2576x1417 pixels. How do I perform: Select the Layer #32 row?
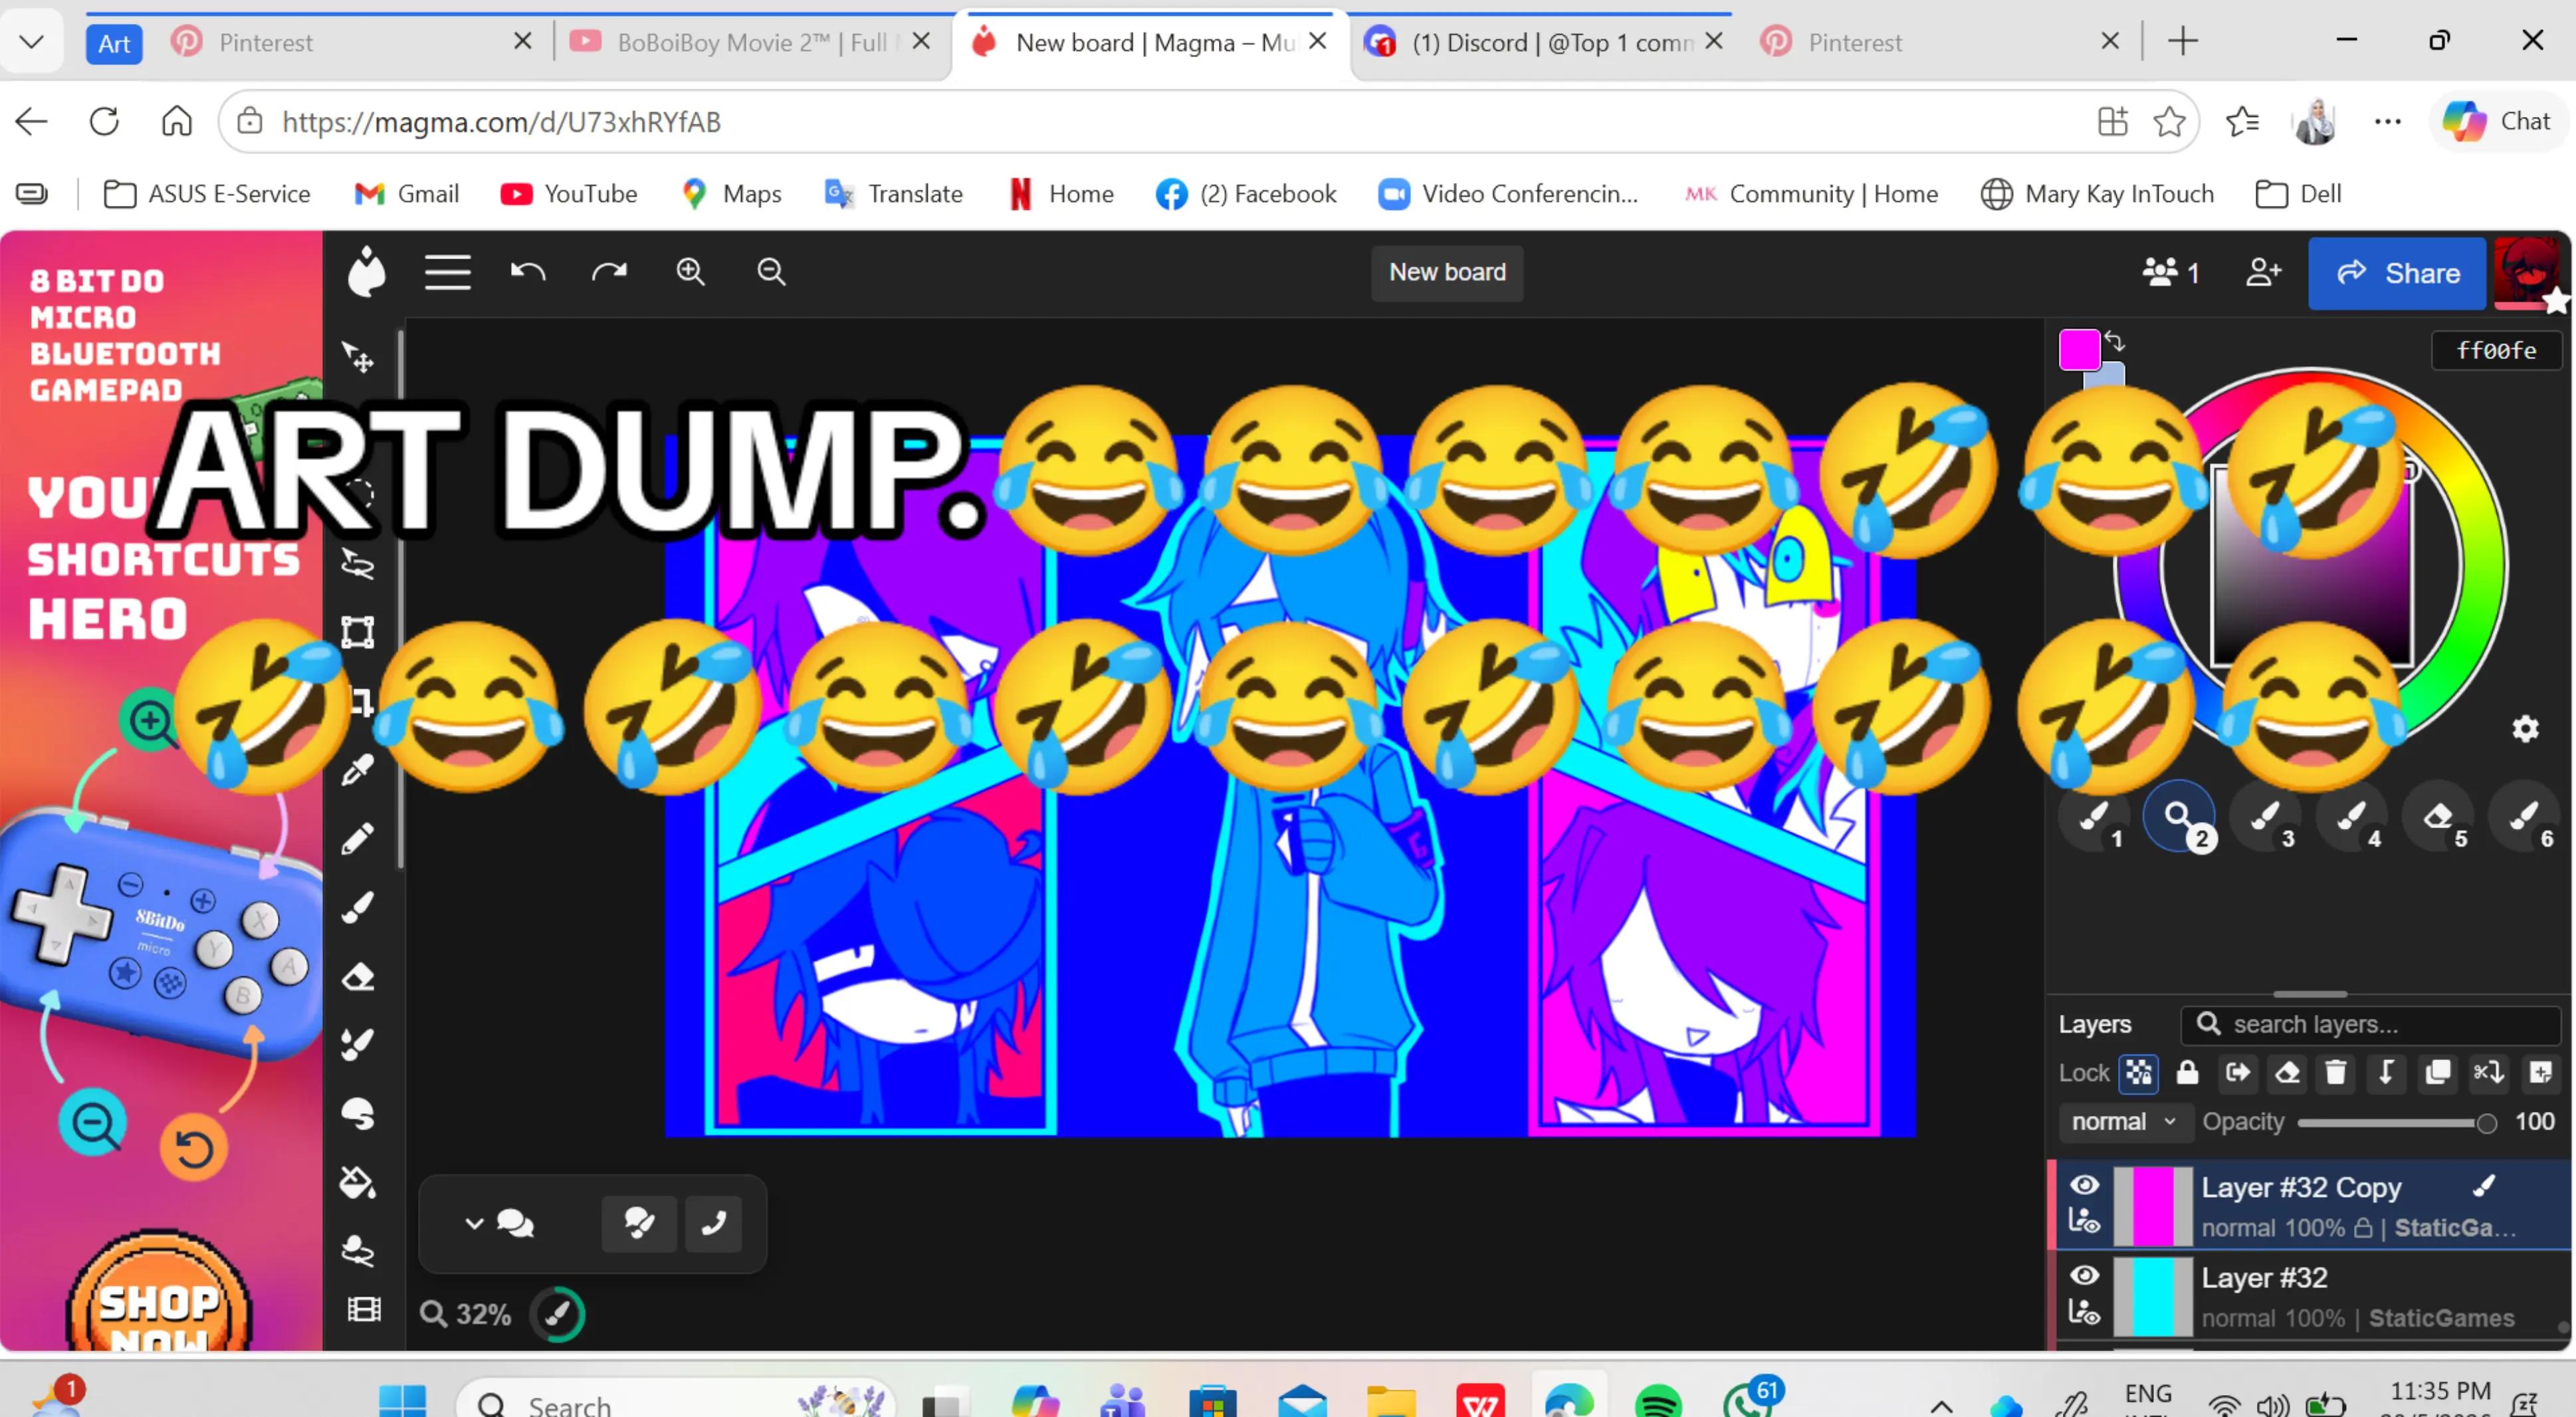click(2313, 1296)
